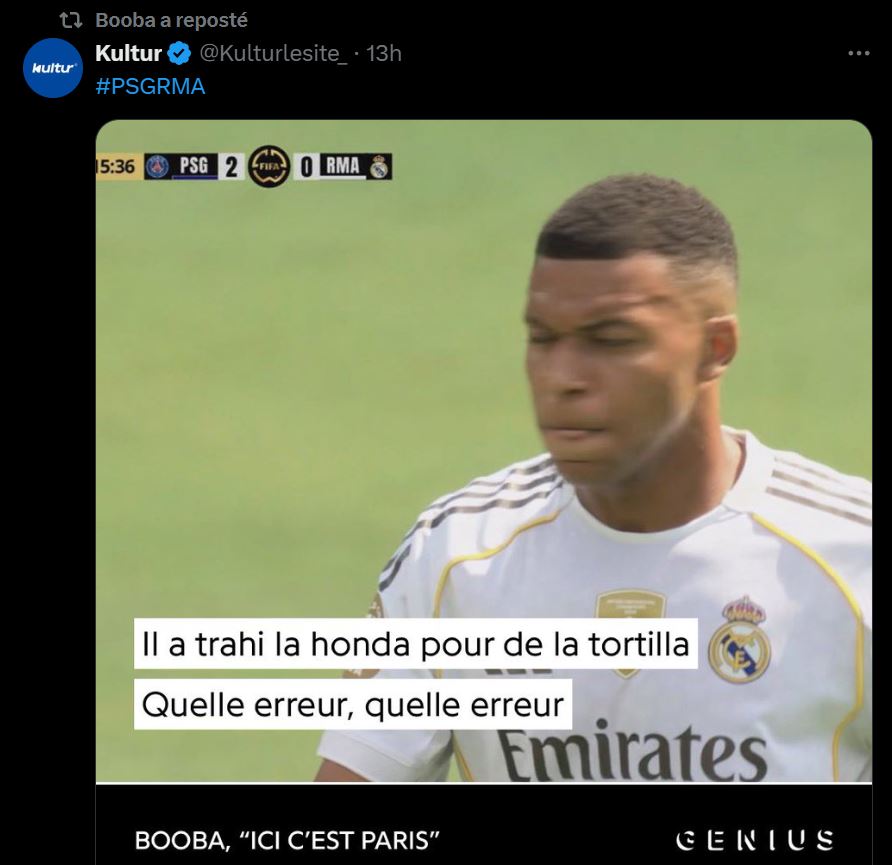The height and width of the screenshot is (865, 892).
Task: Open the three-dot more options menu
Action: (x=858, y=53)
